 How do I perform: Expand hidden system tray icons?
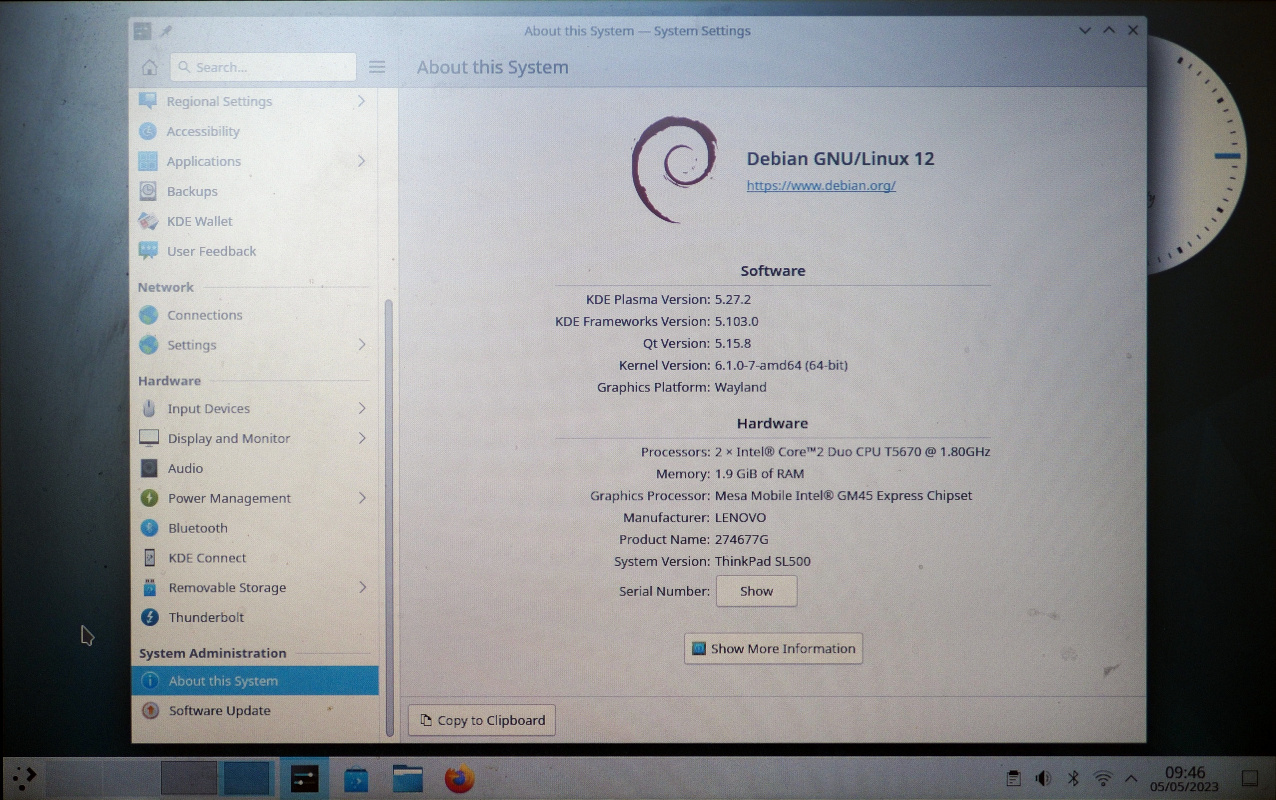tap(1131, 778)
